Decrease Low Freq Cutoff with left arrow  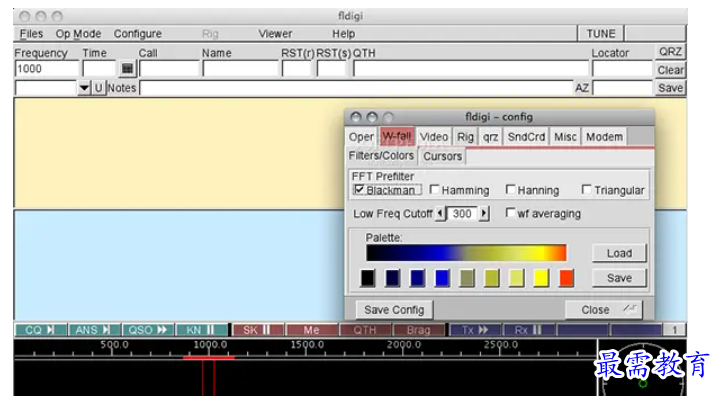(441, 213)
